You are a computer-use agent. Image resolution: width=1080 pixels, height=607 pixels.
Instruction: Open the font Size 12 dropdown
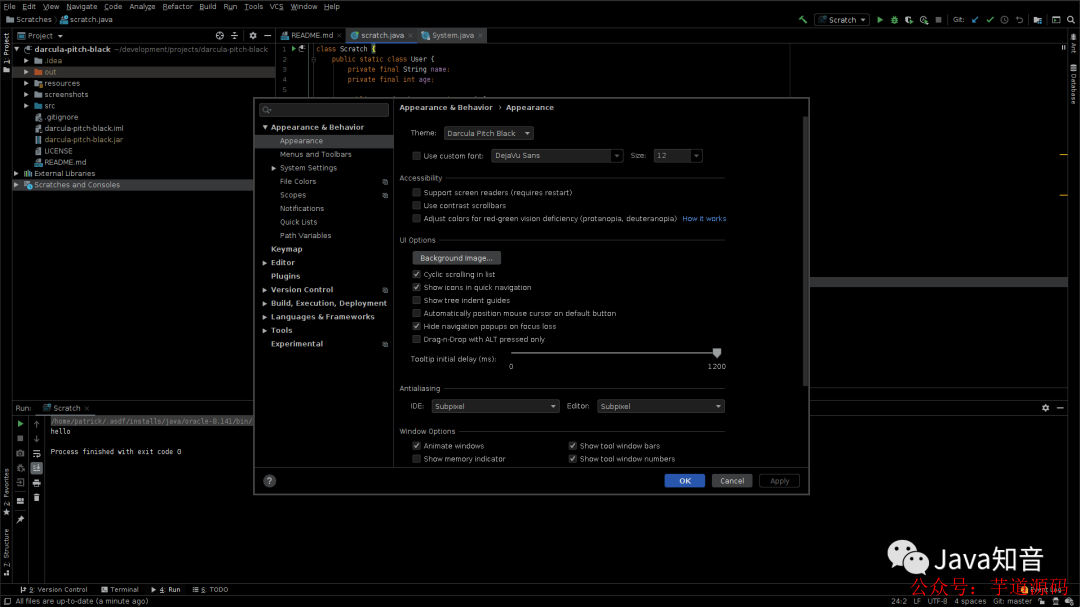(678, 156)
